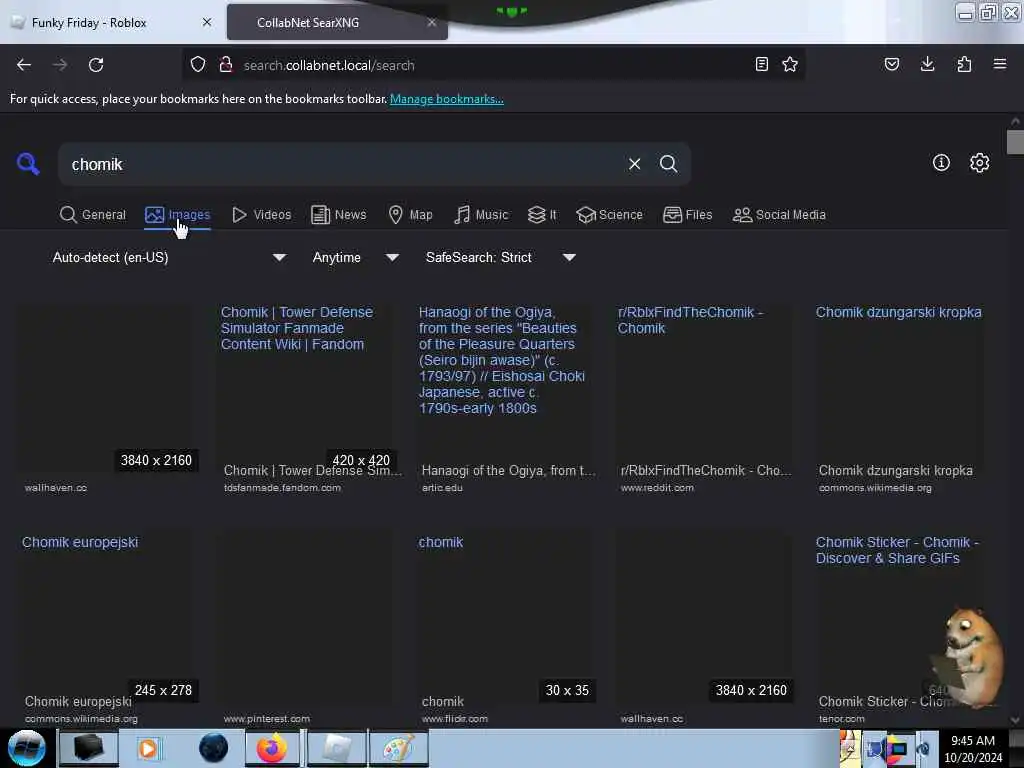The height and width of the screenshot is (768, 1024).
Task: Click the address bar URL search.collabnet.local
Action: [x=329, y=65]
